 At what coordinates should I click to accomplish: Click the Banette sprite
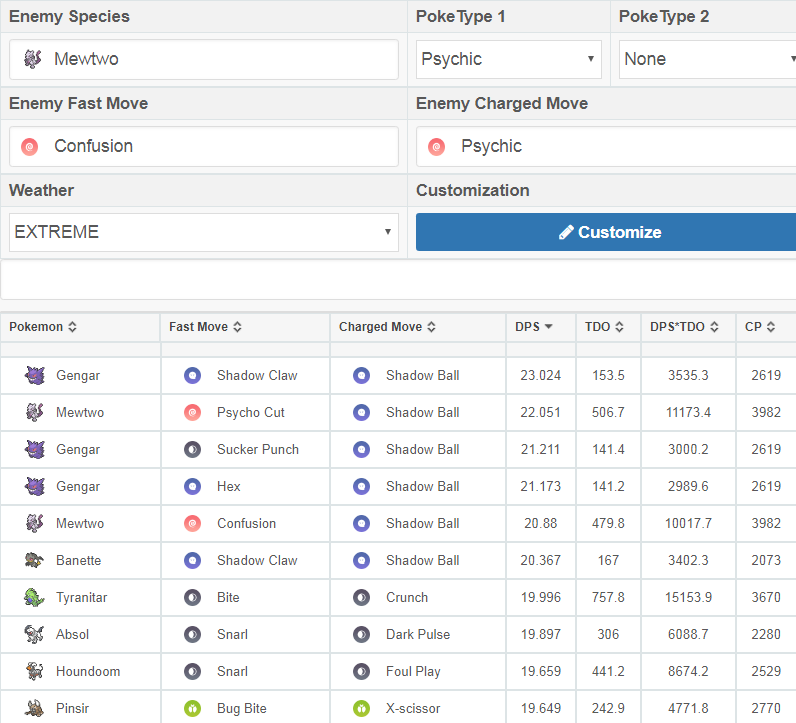[34, 560]
